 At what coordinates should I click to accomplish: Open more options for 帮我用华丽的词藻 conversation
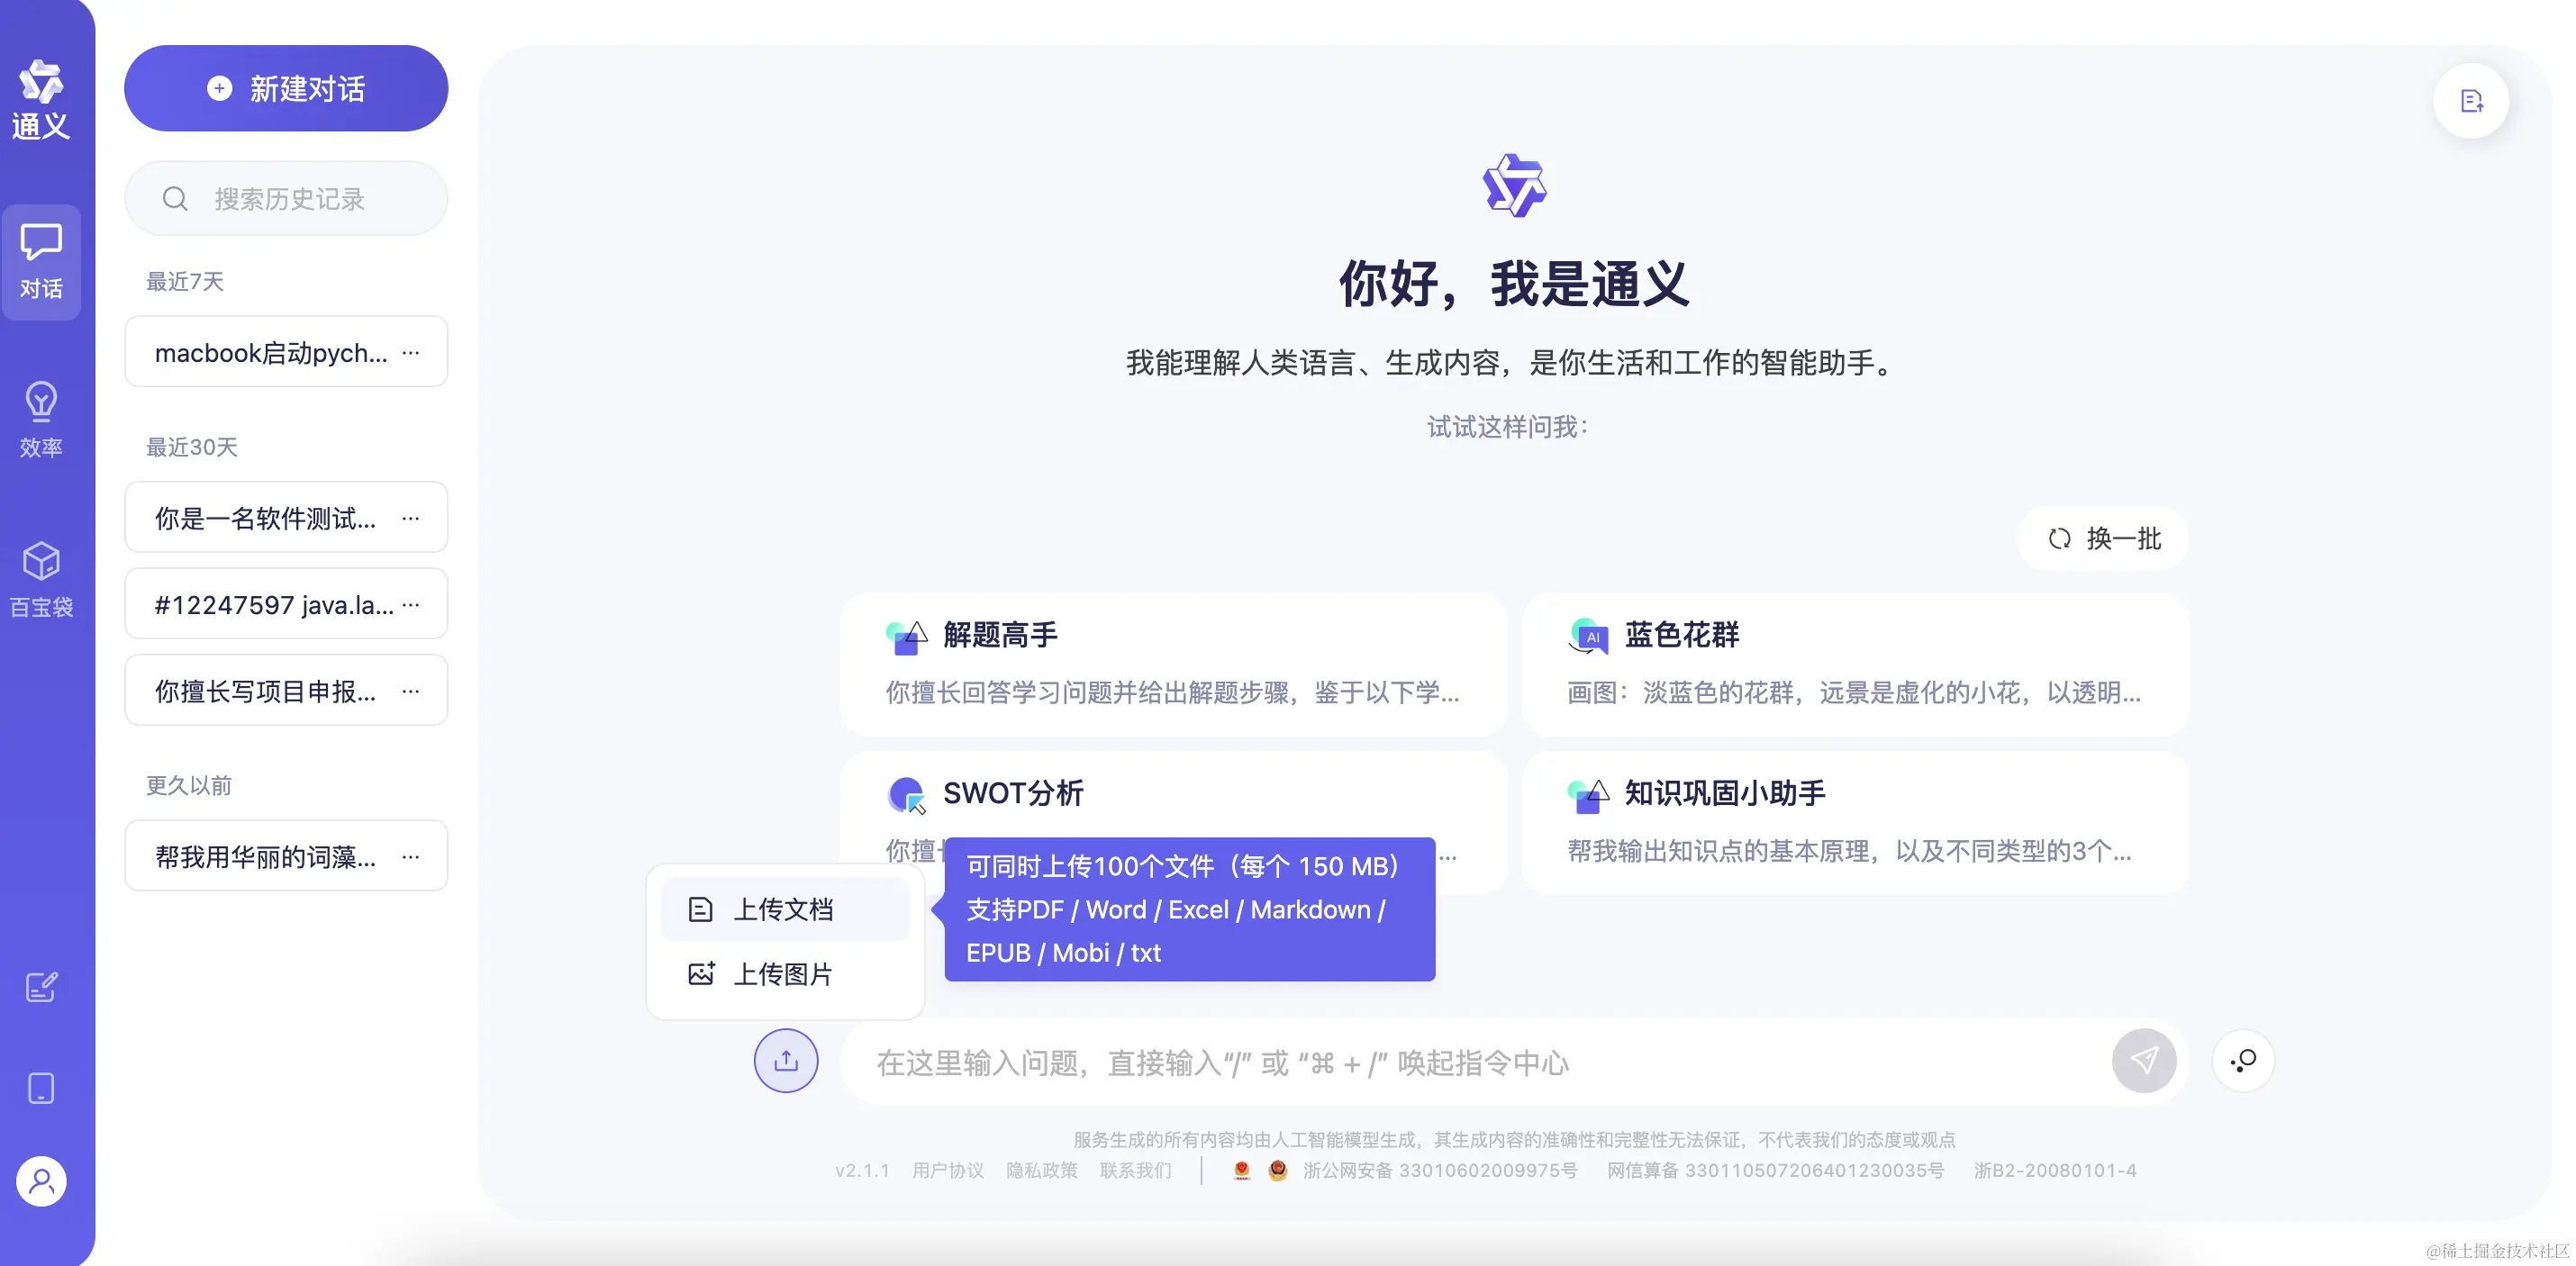(x=411, y=856)
